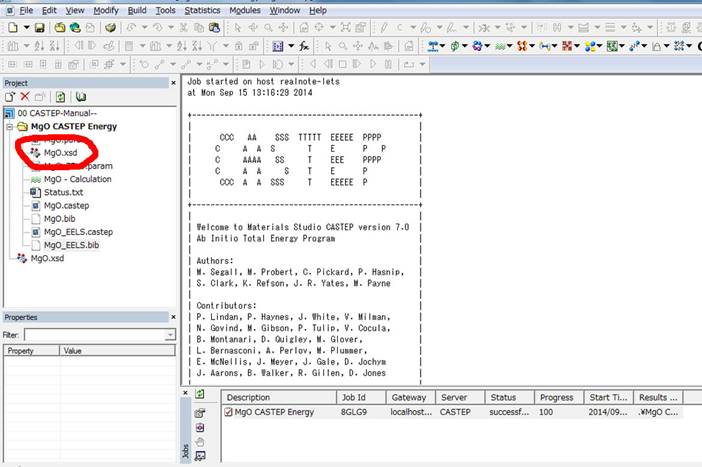Open the Window menu

pyautogui.click(x=284, y=10)
